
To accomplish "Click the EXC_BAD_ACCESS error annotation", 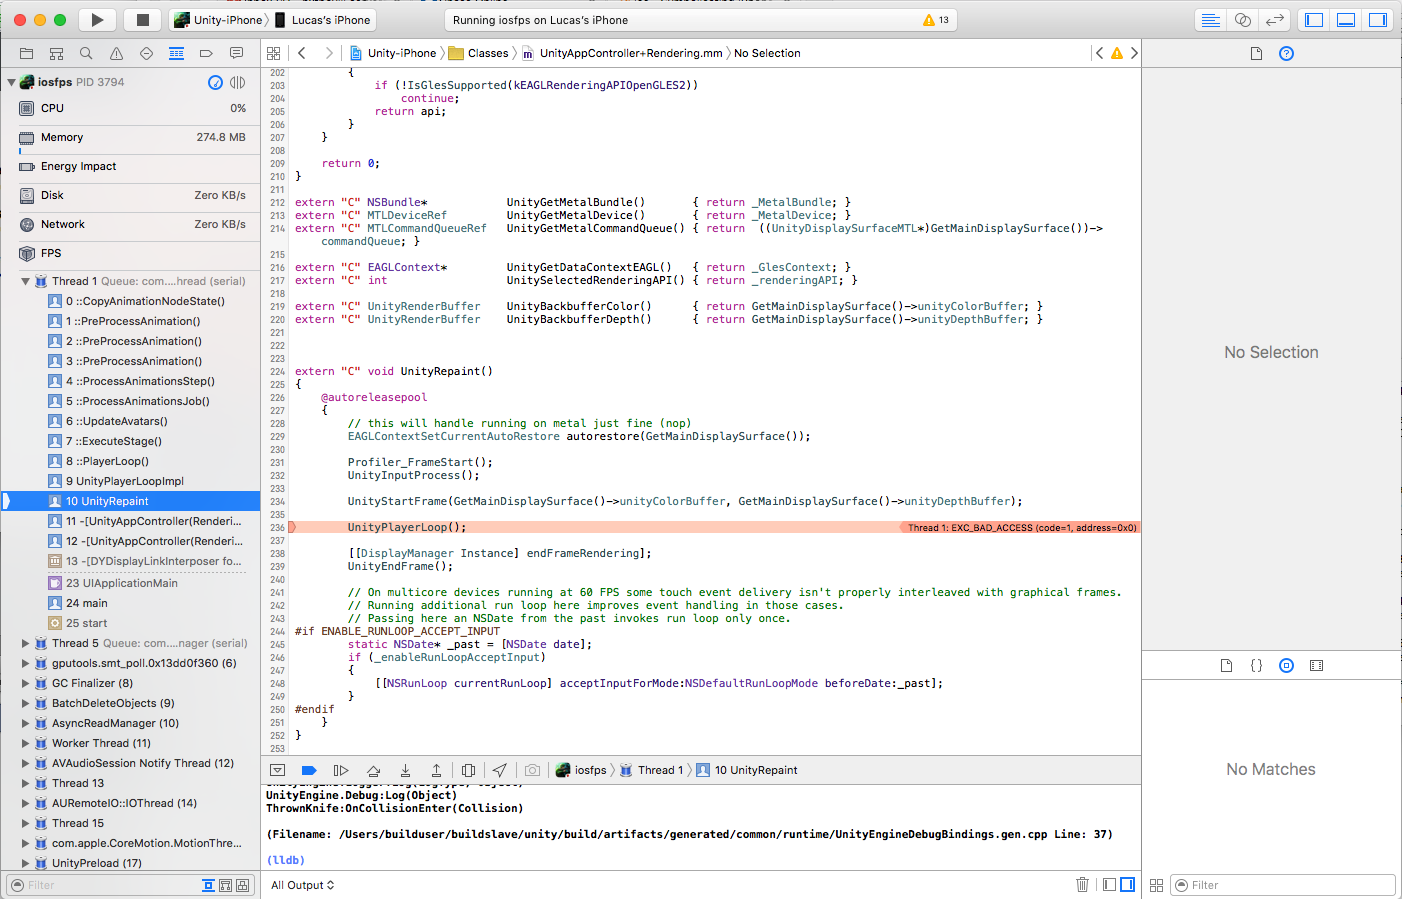I will [1020, 527].
